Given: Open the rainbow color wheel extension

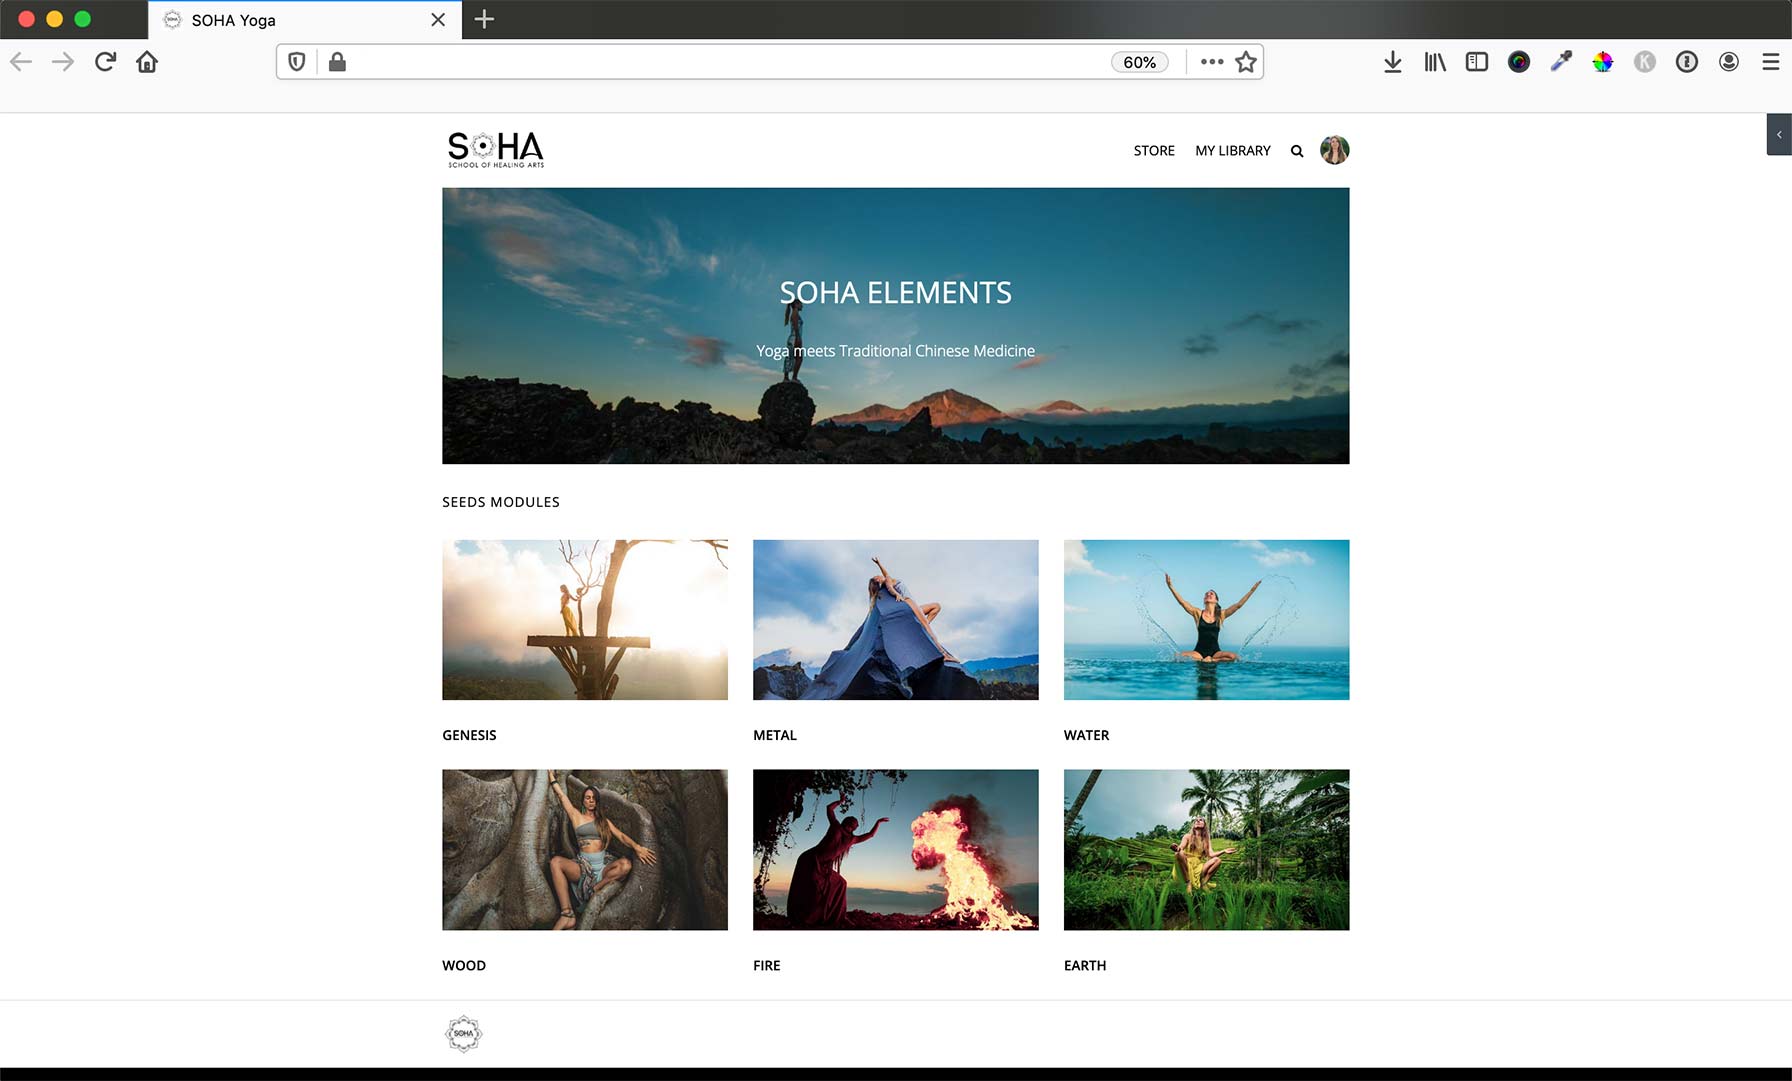Looking at the screenshot, I should pos(1603,62).
